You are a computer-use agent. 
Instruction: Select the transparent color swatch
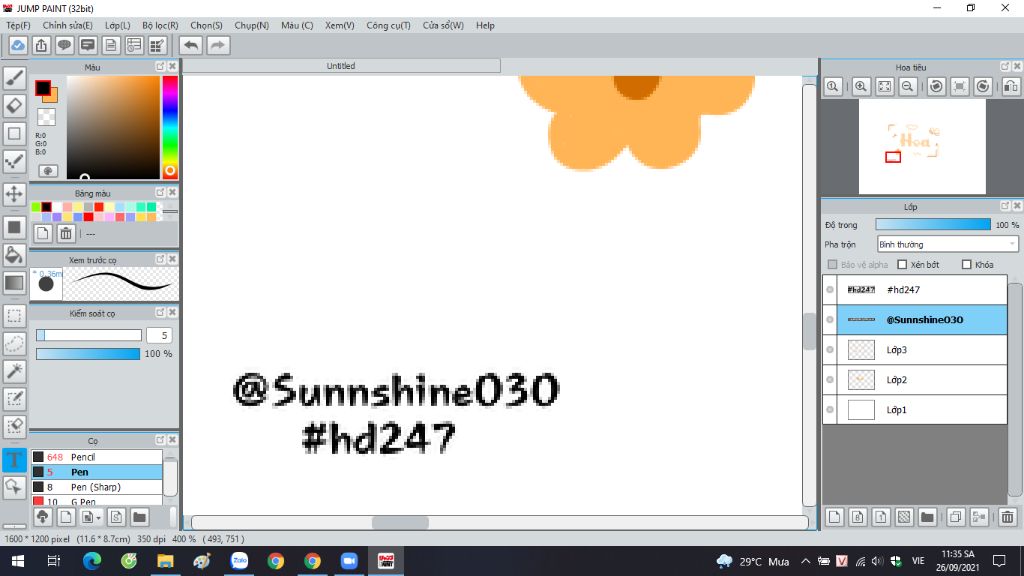46,117
